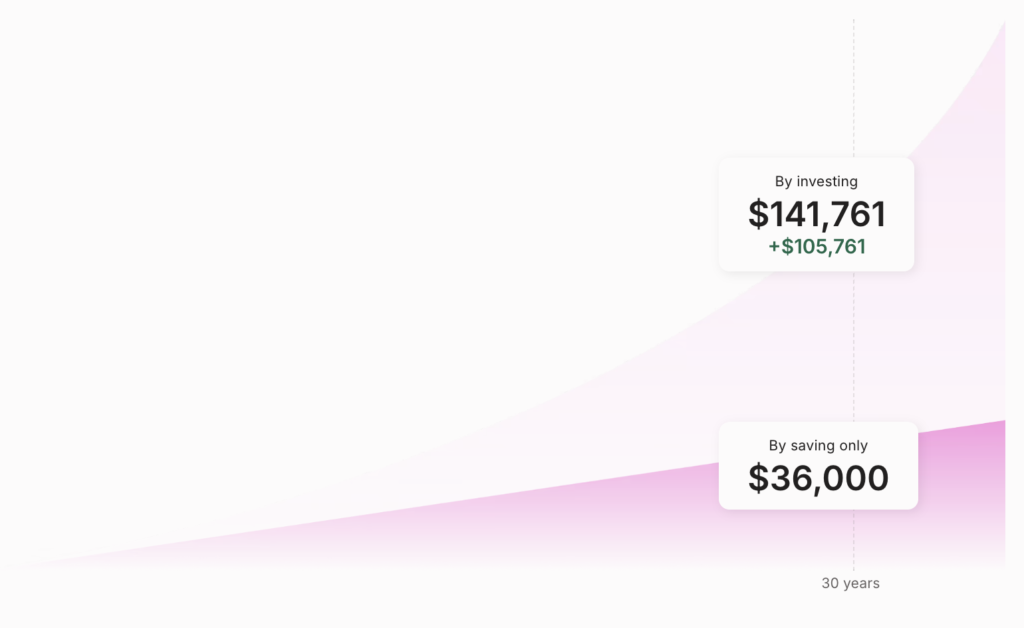Click the "By saving only" label text
Viewport: 1024px width, 628px height.
[817, 446]
